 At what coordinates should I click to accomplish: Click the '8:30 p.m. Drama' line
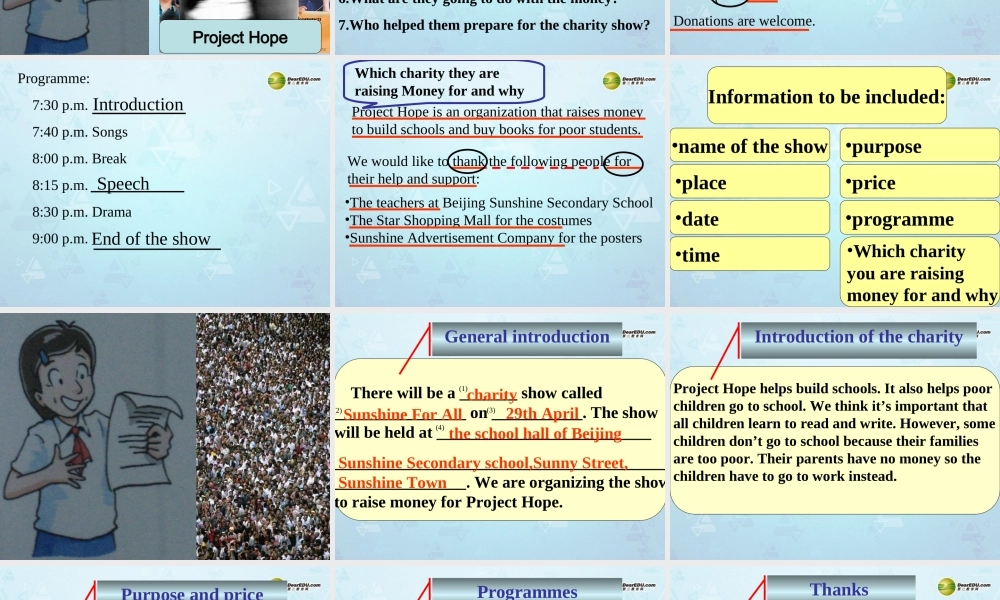pyautogui.click(x=82, y=212)
